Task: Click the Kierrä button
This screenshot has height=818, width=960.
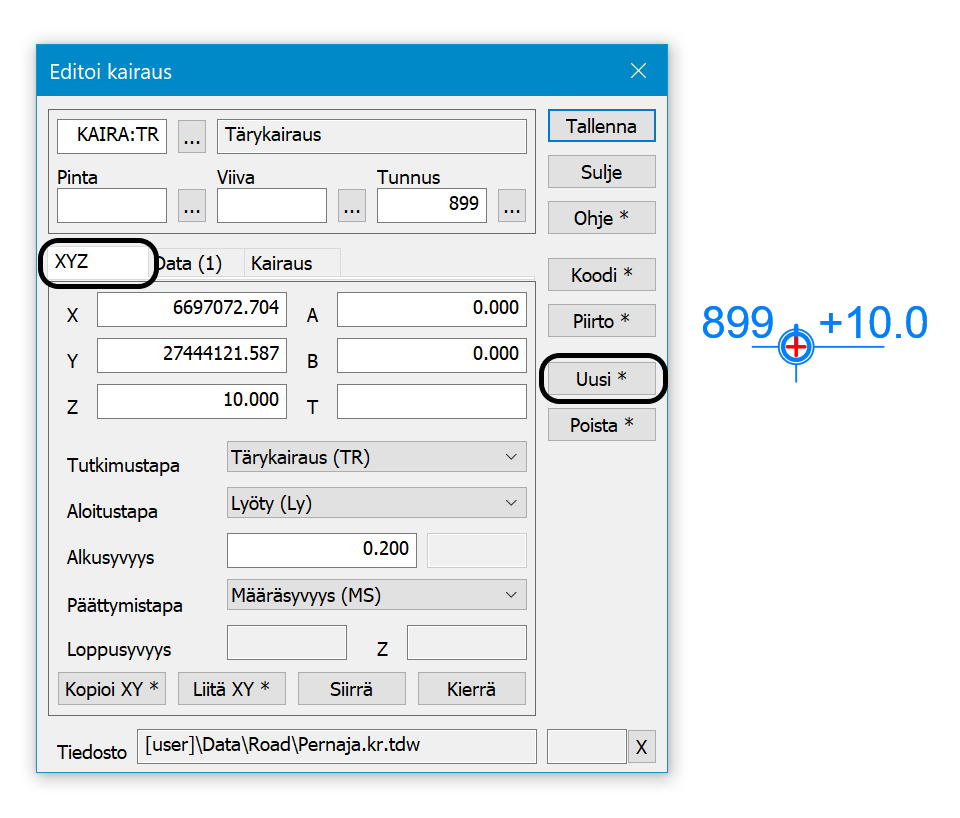Action: coord(471,689)
